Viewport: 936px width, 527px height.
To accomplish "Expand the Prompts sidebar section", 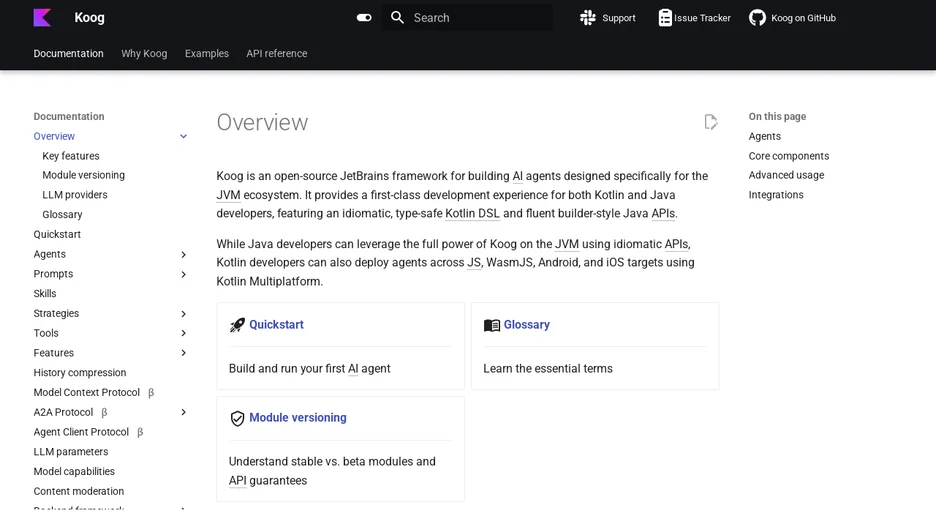I will [x=183, y=274].
